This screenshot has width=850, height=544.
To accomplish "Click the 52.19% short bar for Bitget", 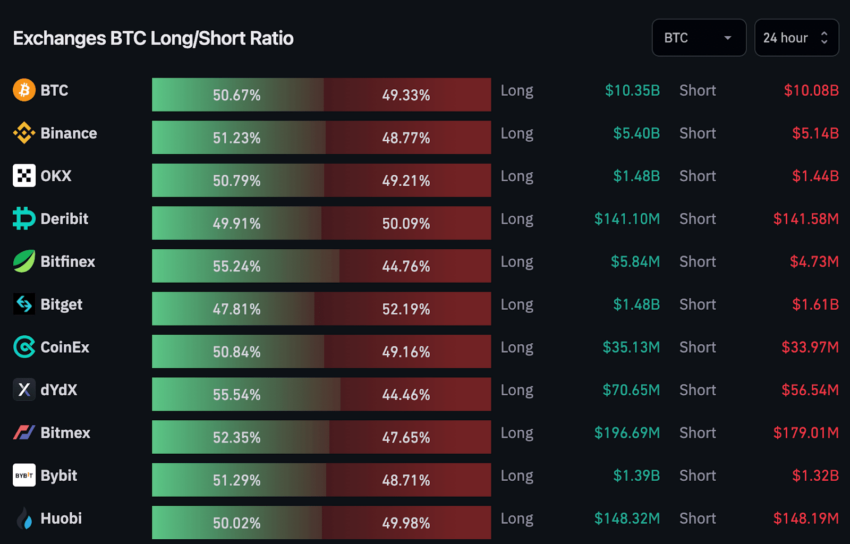I will click(403, 309).
